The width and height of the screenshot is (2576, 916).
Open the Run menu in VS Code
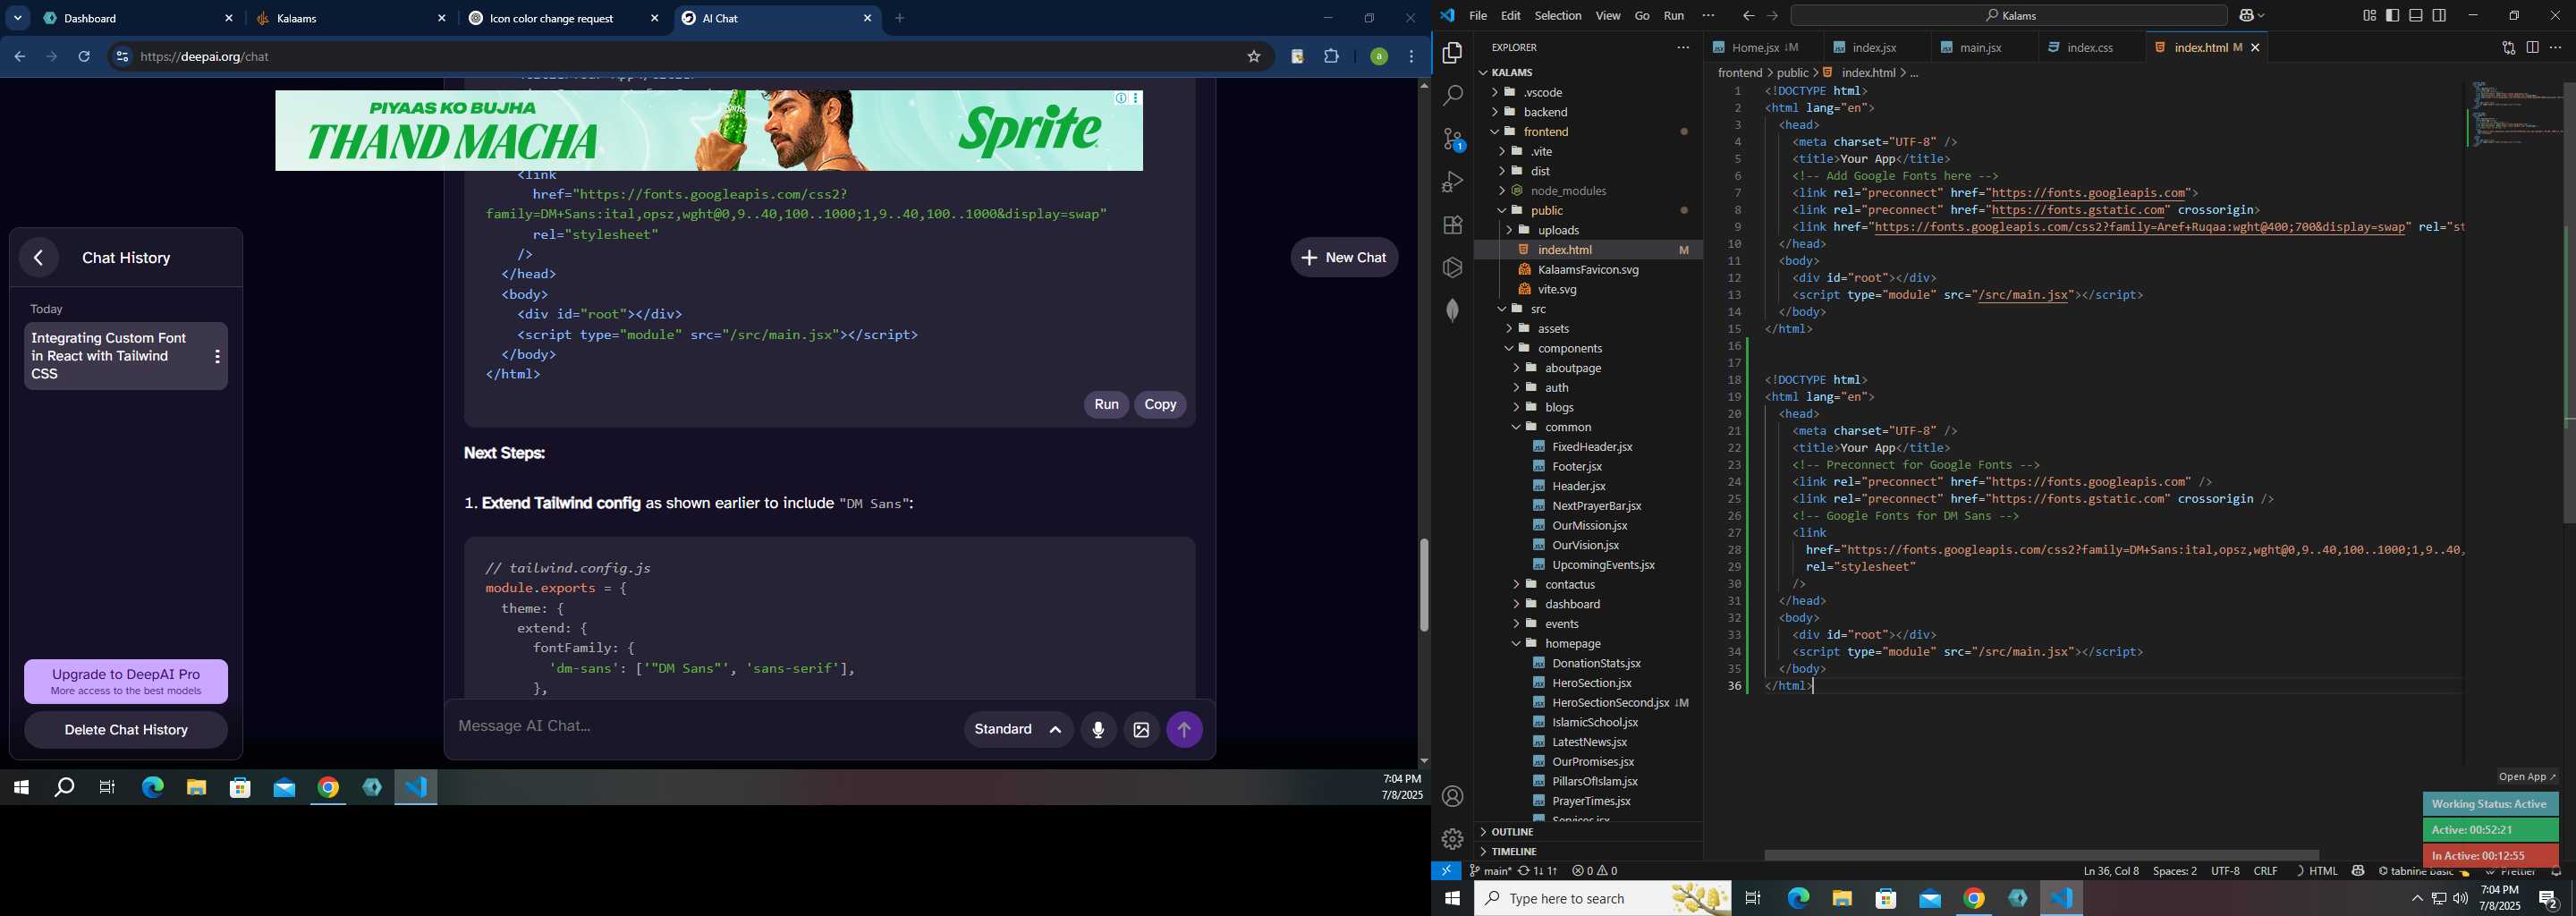click(1674, 16)
